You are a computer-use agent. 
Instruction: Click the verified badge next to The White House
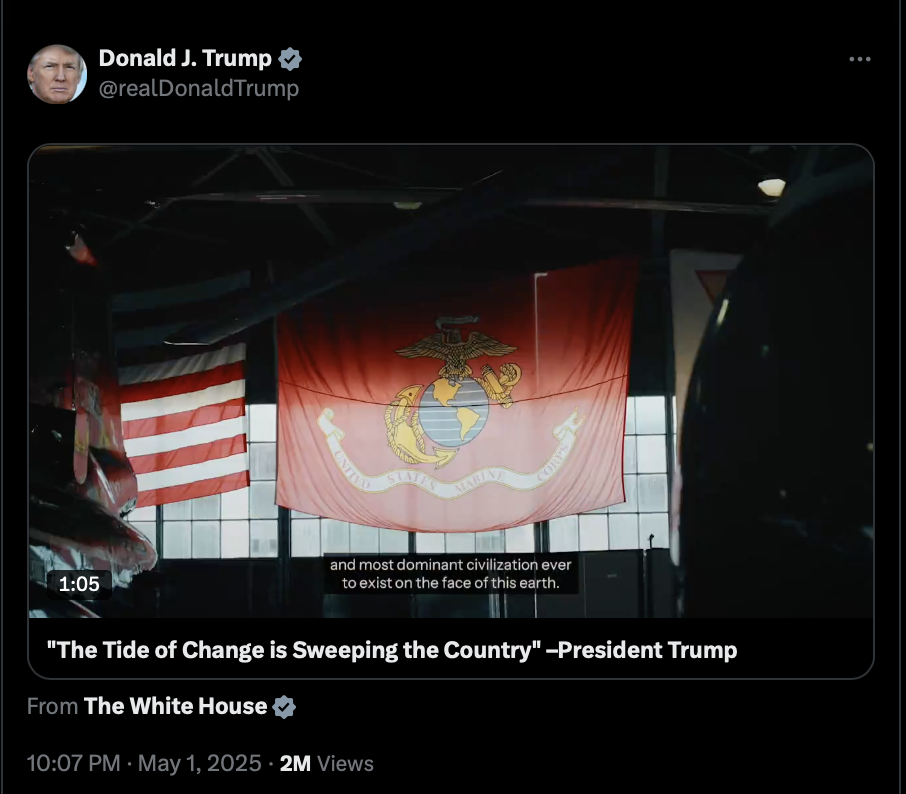tap(284, 707)
